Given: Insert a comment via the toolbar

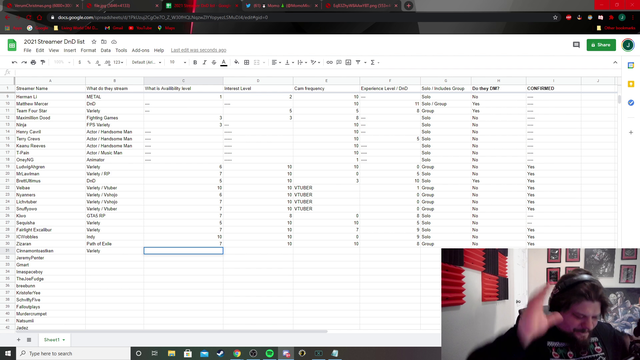Looking at the screenshot, I should coord(339,62).
